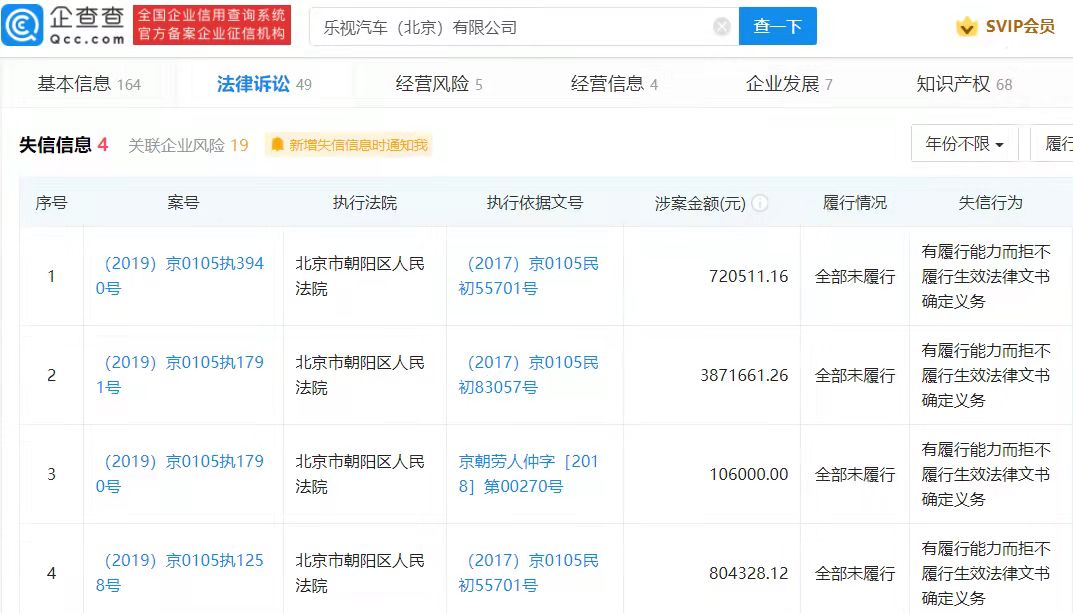Click the info icon beside 涉案金额(元) header

[x=759, y=203]
